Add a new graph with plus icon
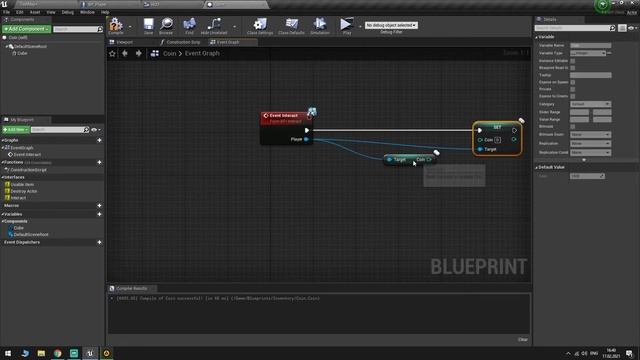 pyautogui.click(x=99, y=140)
